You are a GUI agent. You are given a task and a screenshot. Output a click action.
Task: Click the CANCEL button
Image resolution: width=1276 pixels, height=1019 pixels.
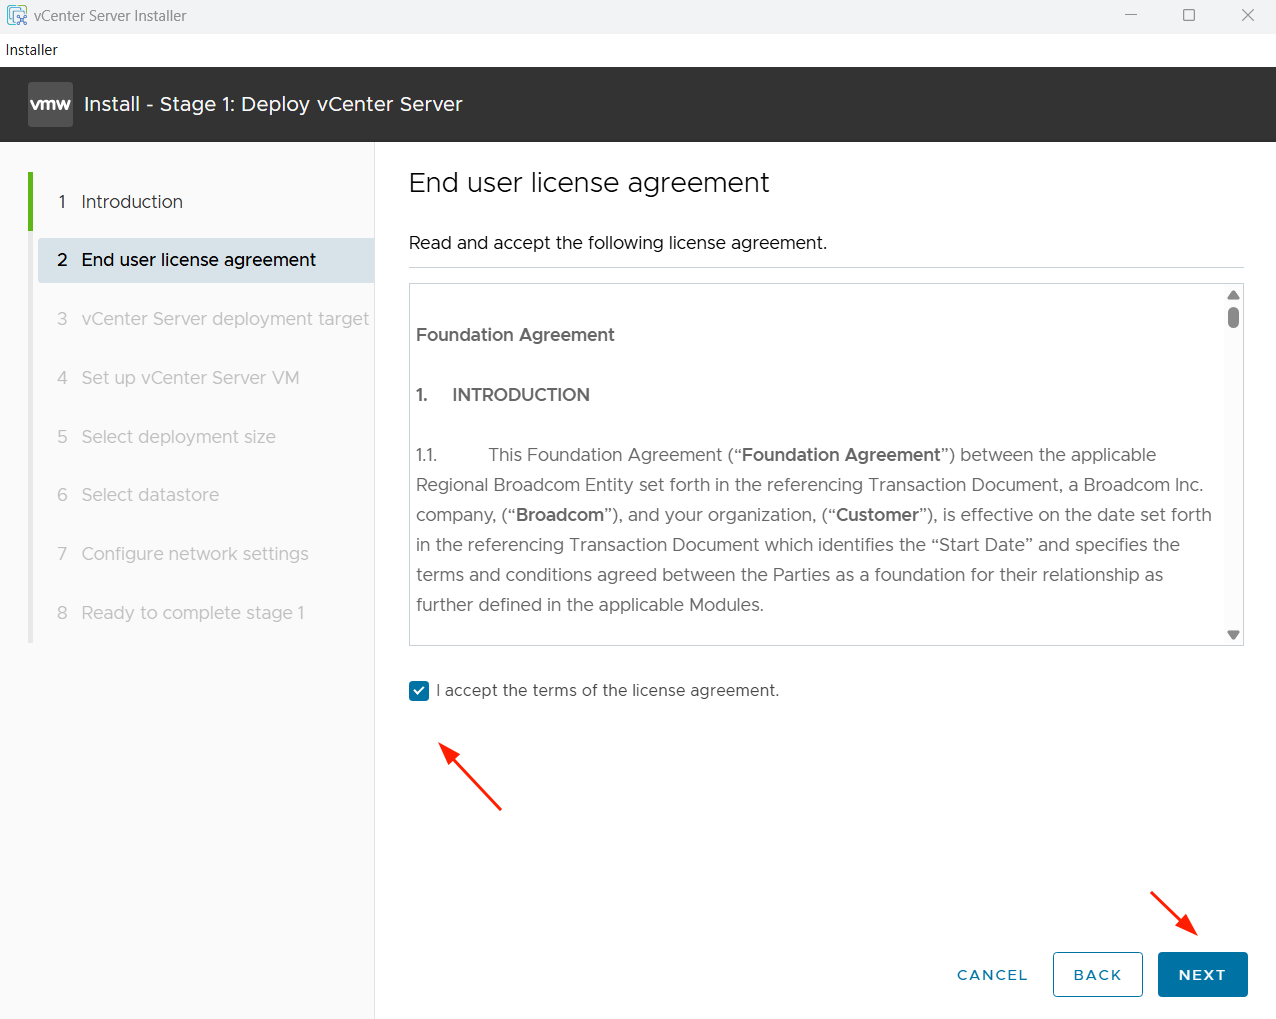[992, 975]
